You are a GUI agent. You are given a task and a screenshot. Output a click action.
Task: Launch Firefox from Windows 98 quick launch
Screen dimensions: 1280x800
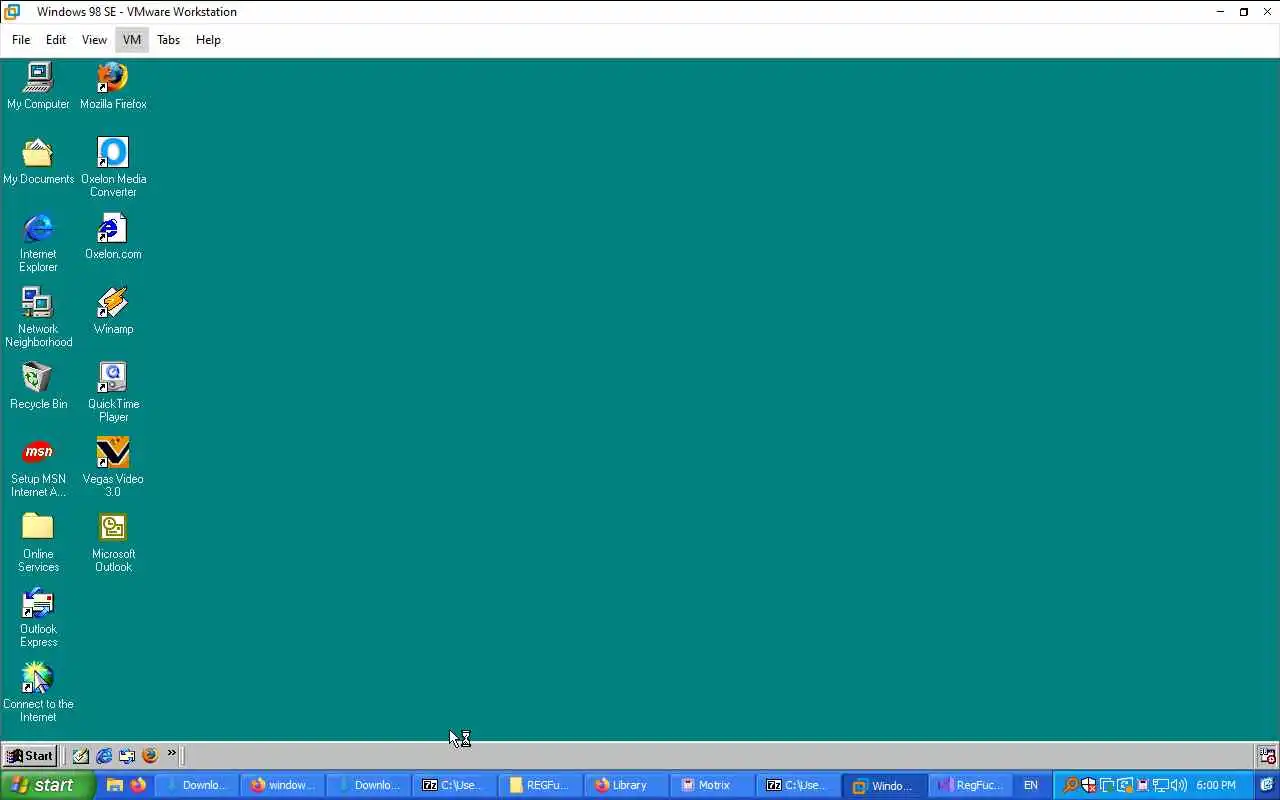click(150, 756)
